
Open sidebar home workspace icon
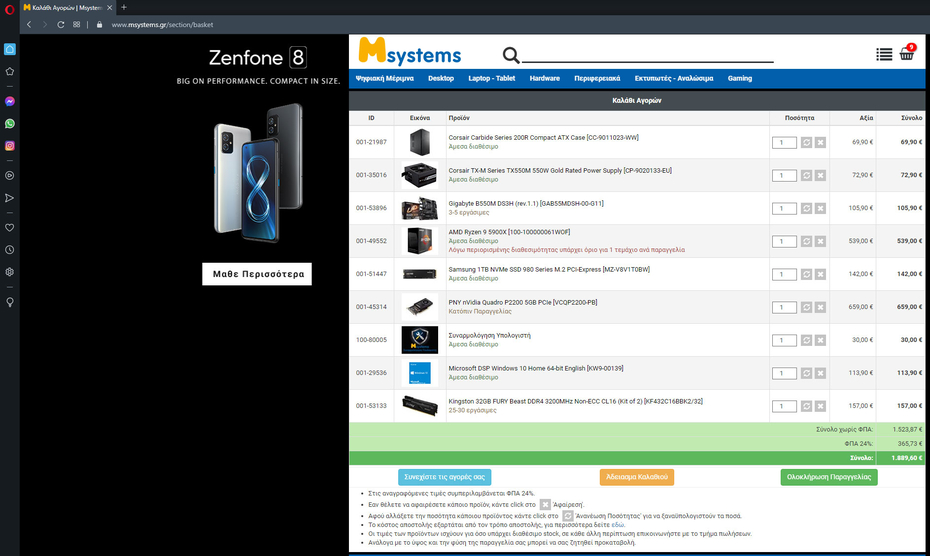(x=9, y=49)
